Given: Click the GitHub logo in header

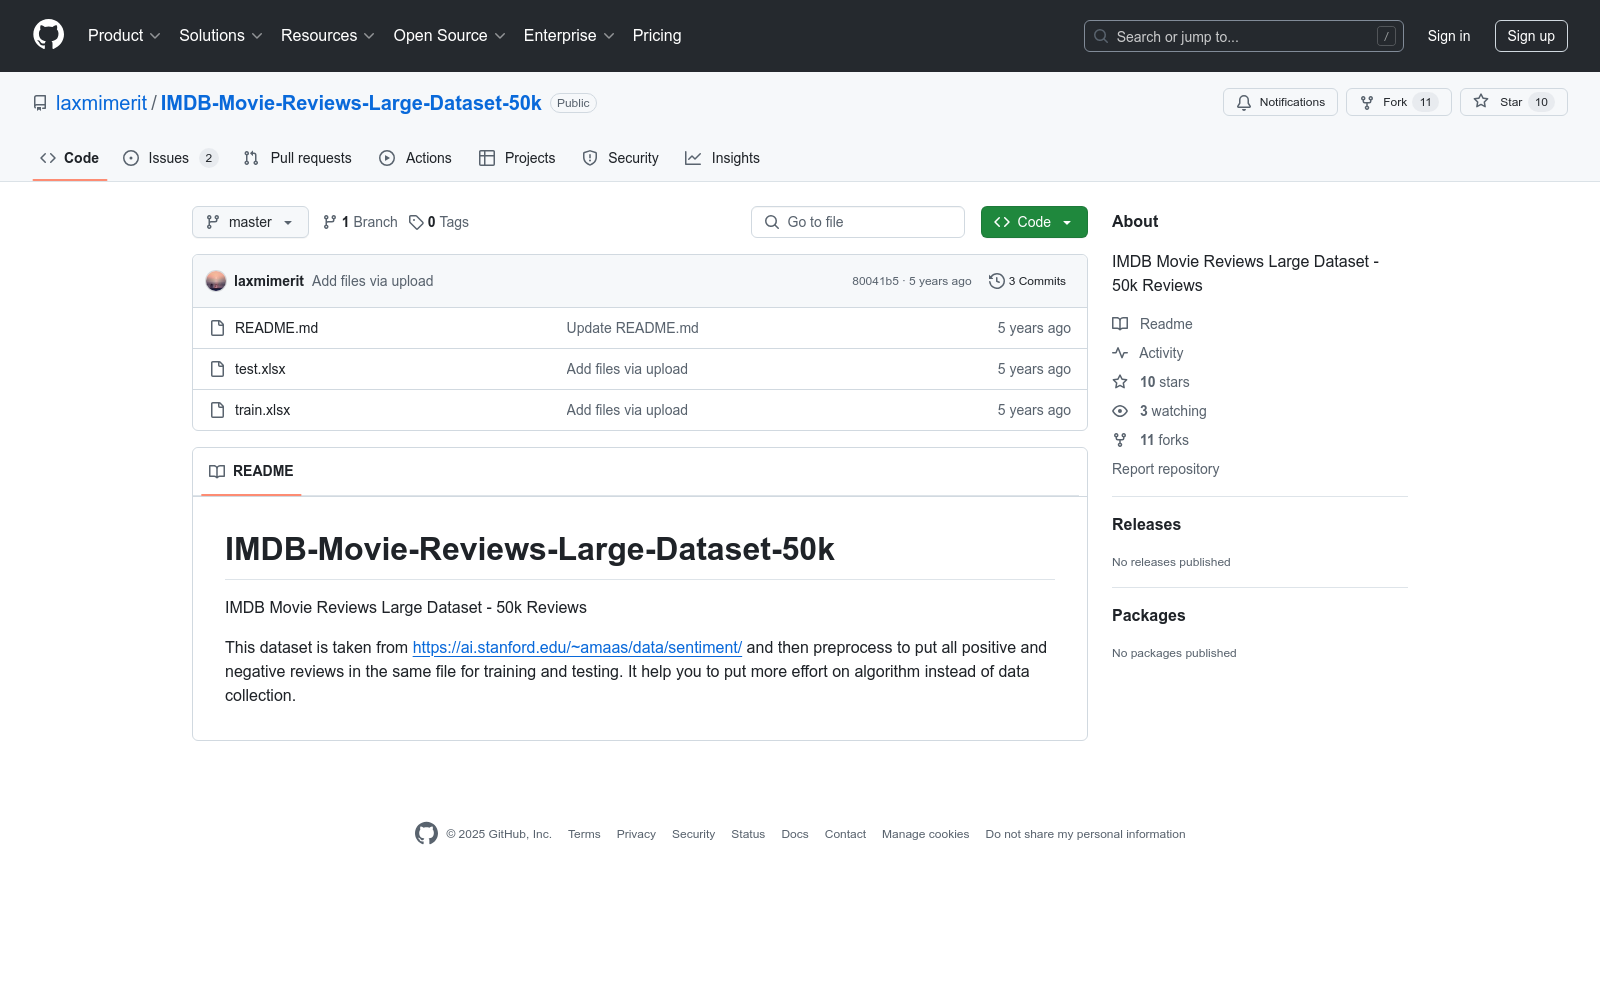Looking at the screenshot, I should click(48, 35).
